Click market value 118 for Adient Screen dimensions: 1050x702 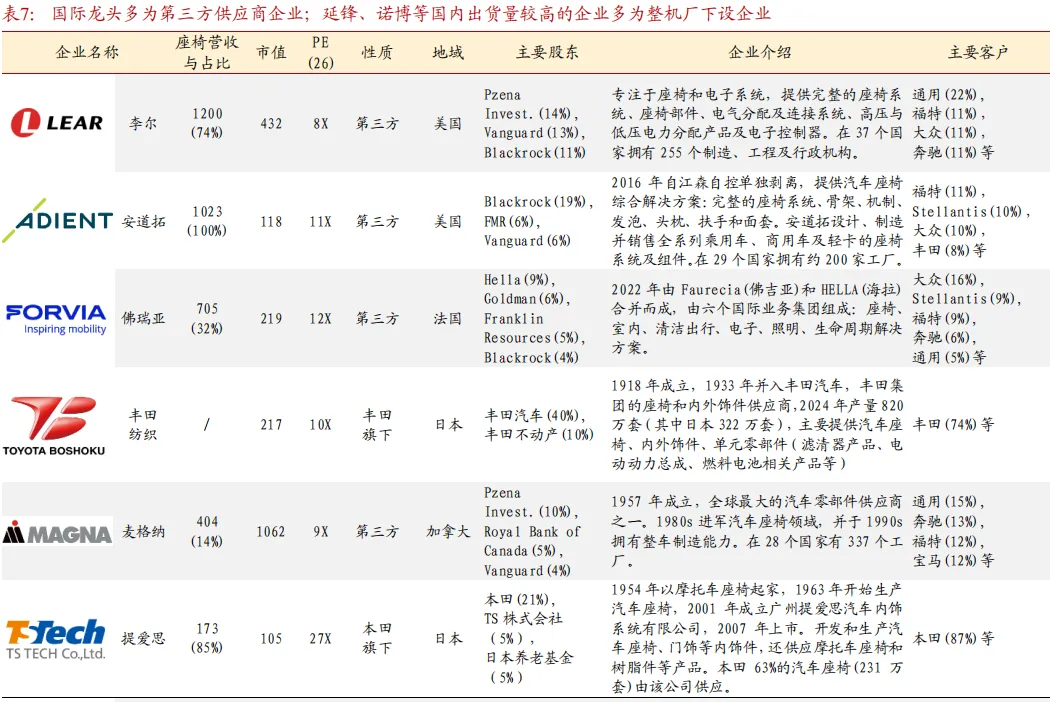point(271,222)
